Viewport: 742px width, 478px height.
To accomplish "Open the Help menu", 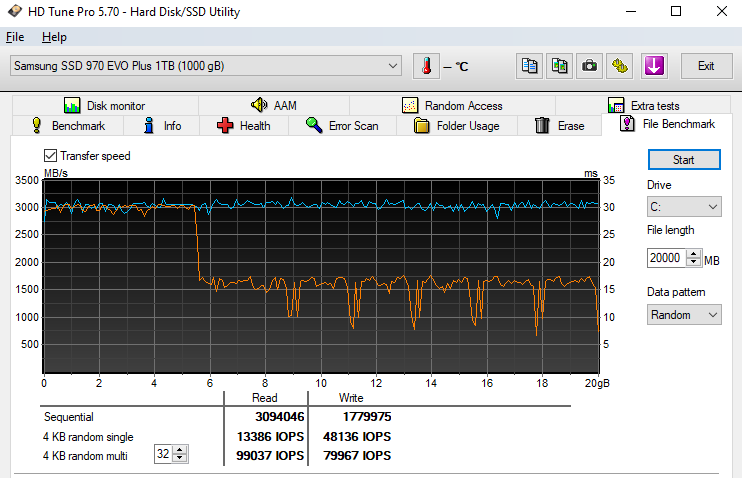I will (x=54, y=37).
